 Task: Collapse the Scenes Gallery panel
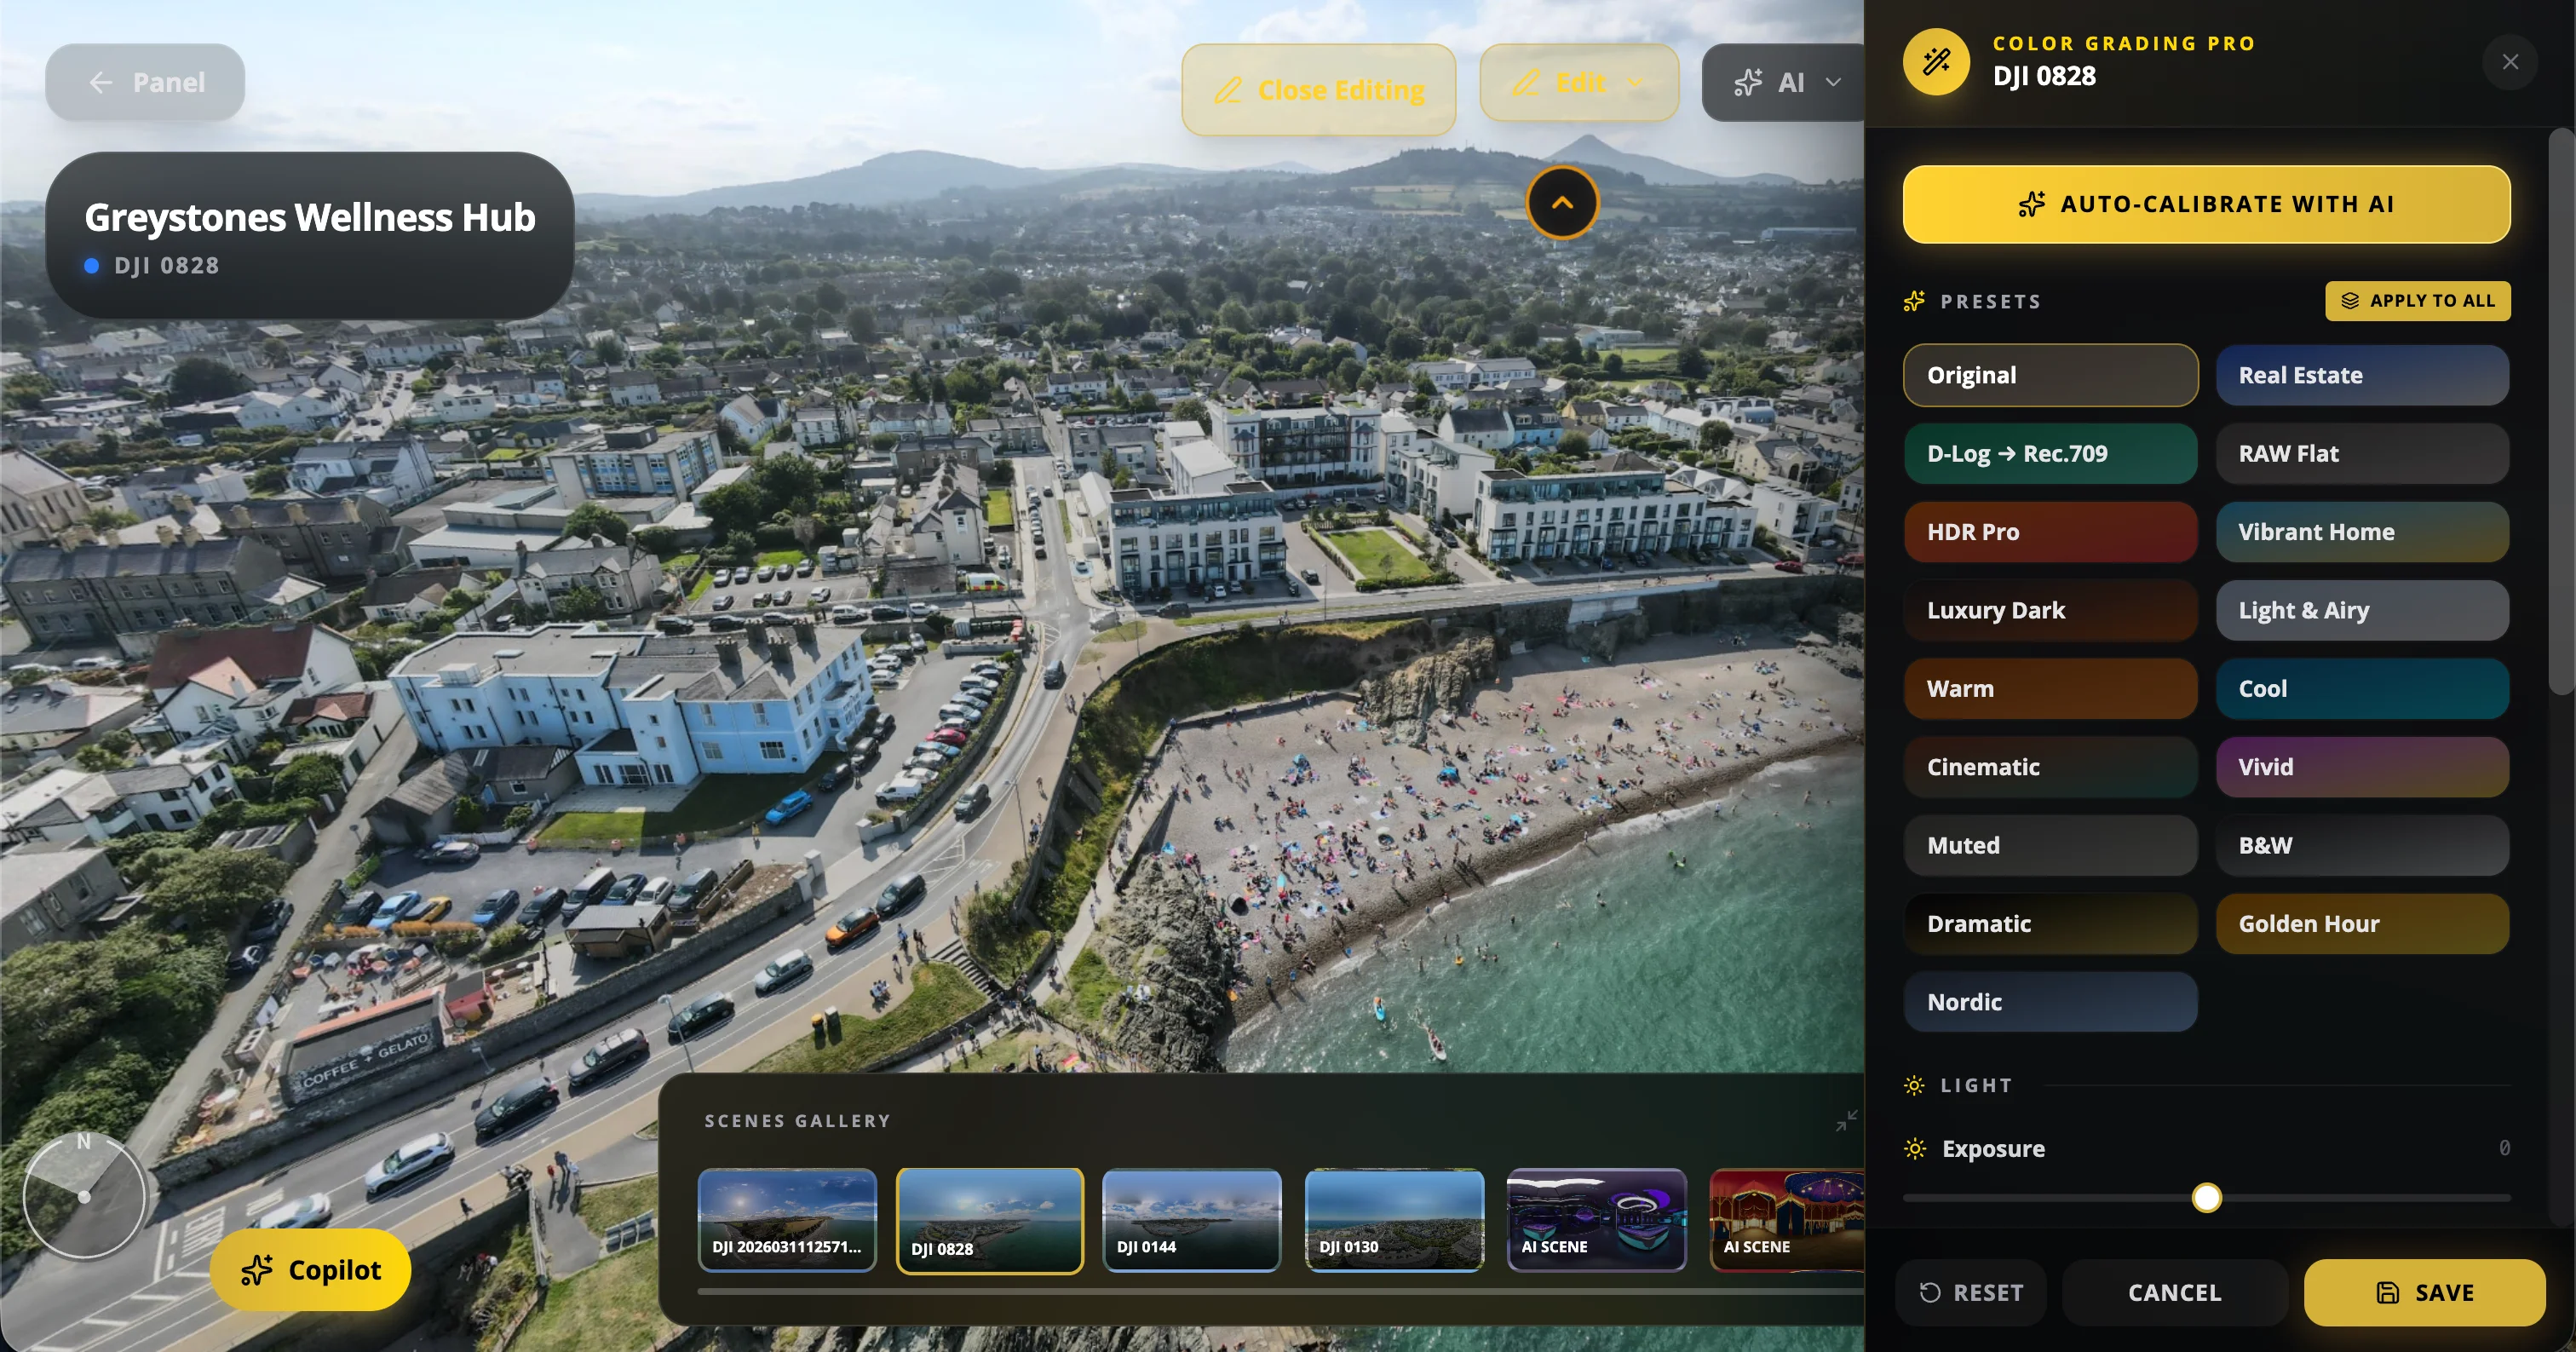[x=1846, y=1120]
